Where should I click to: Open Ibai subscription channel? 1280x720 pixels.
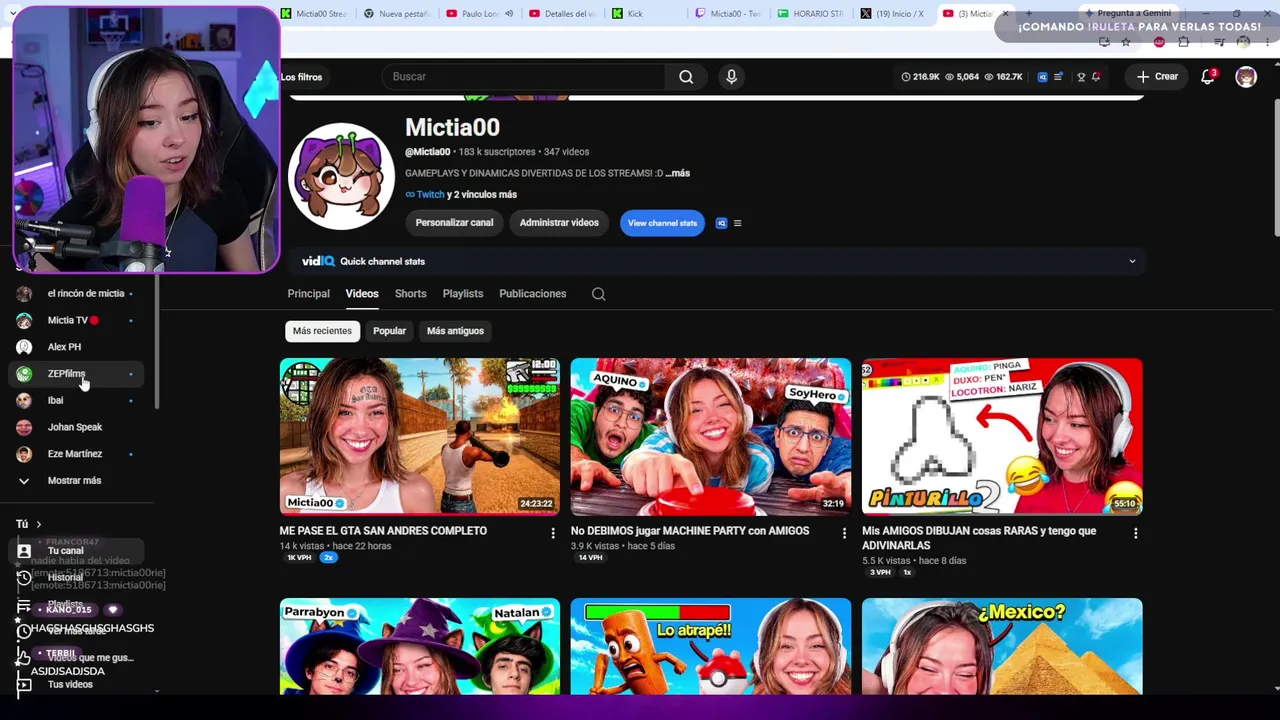[76, 400]
